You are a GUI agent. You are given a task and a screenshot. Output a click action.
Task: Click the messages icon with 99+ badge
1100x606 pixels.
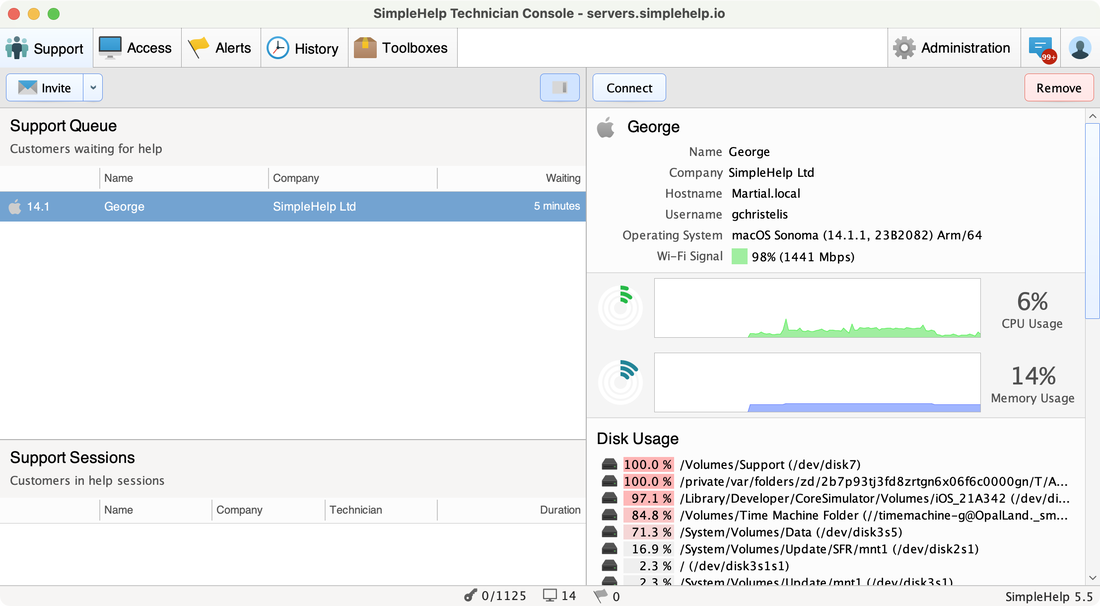pos(1041,48)
